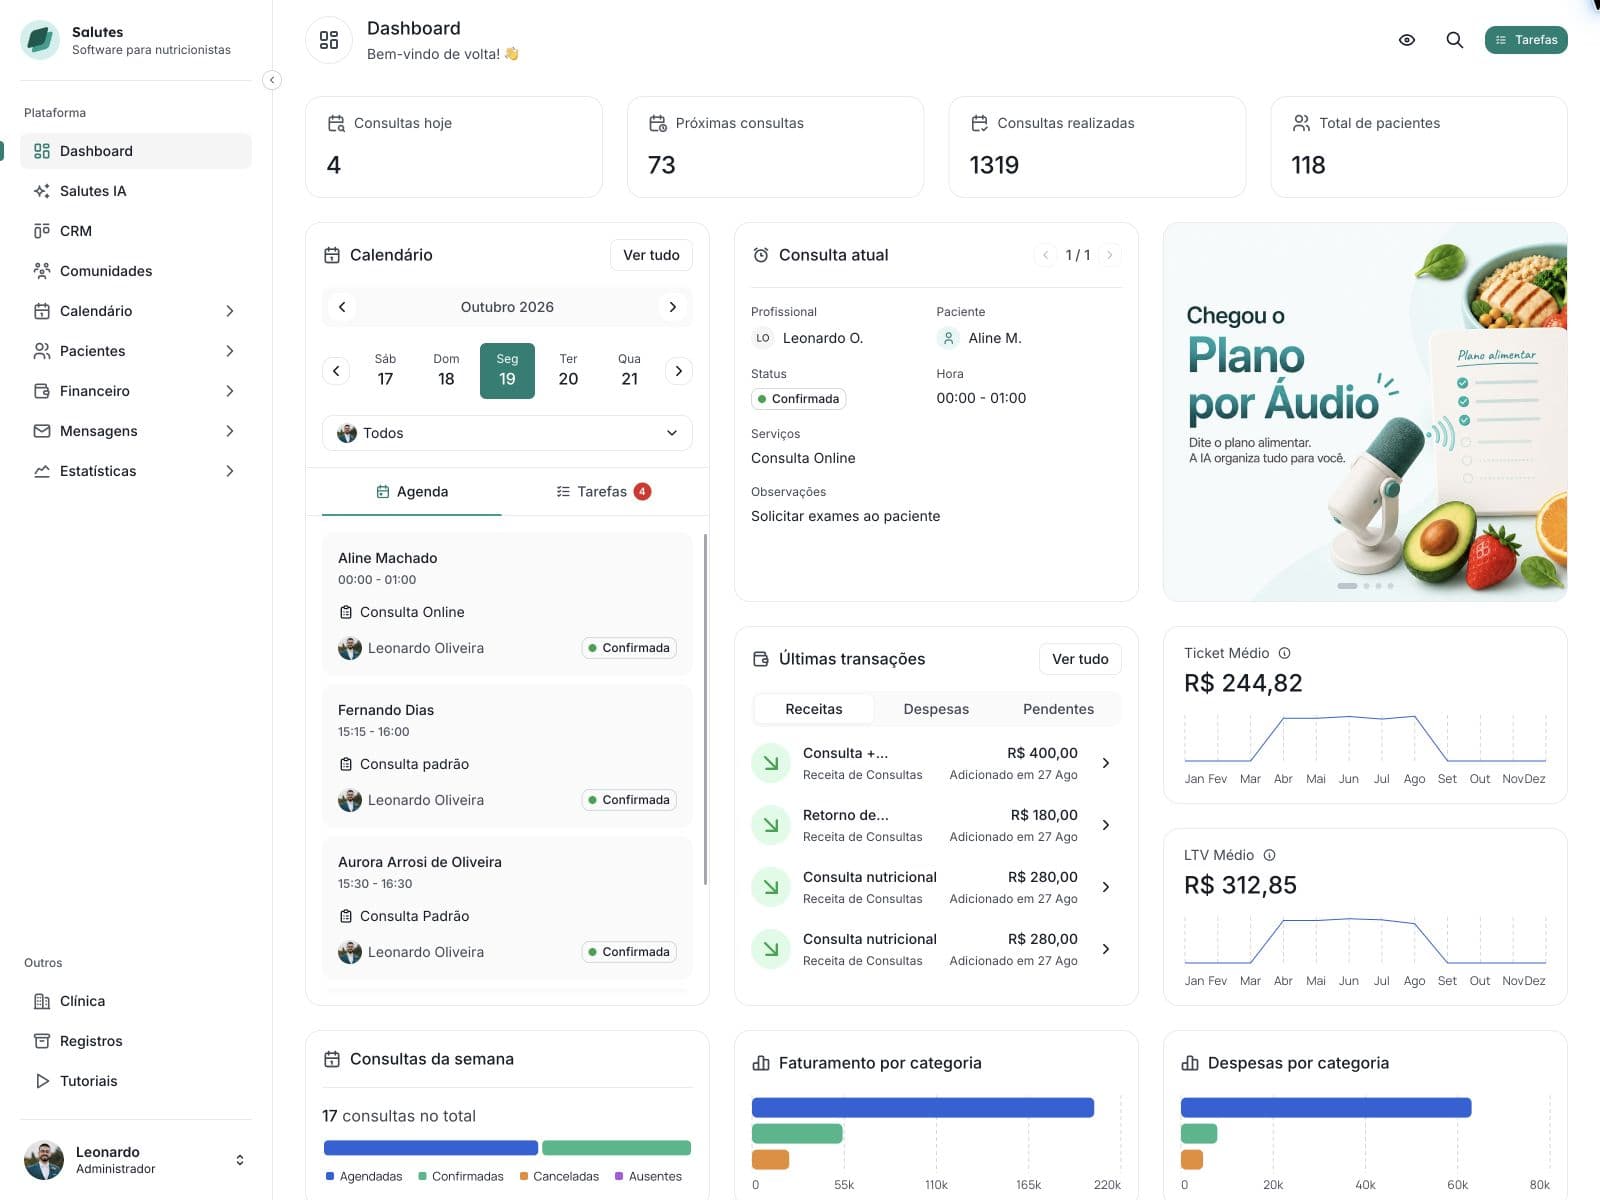Image resolution: width=1600 pixels, height=1200 pixels.
Task: Open Clínica in the sidebar
Action: [136, 1001]
